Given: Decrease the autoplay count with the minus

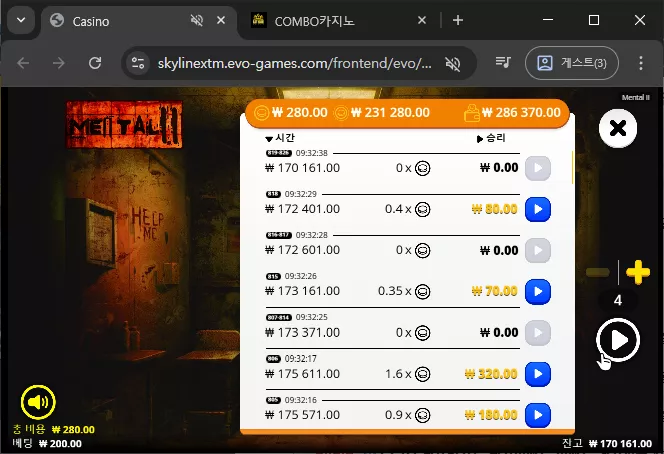Looking at the screenshot, I should click(x=598, y=272).
